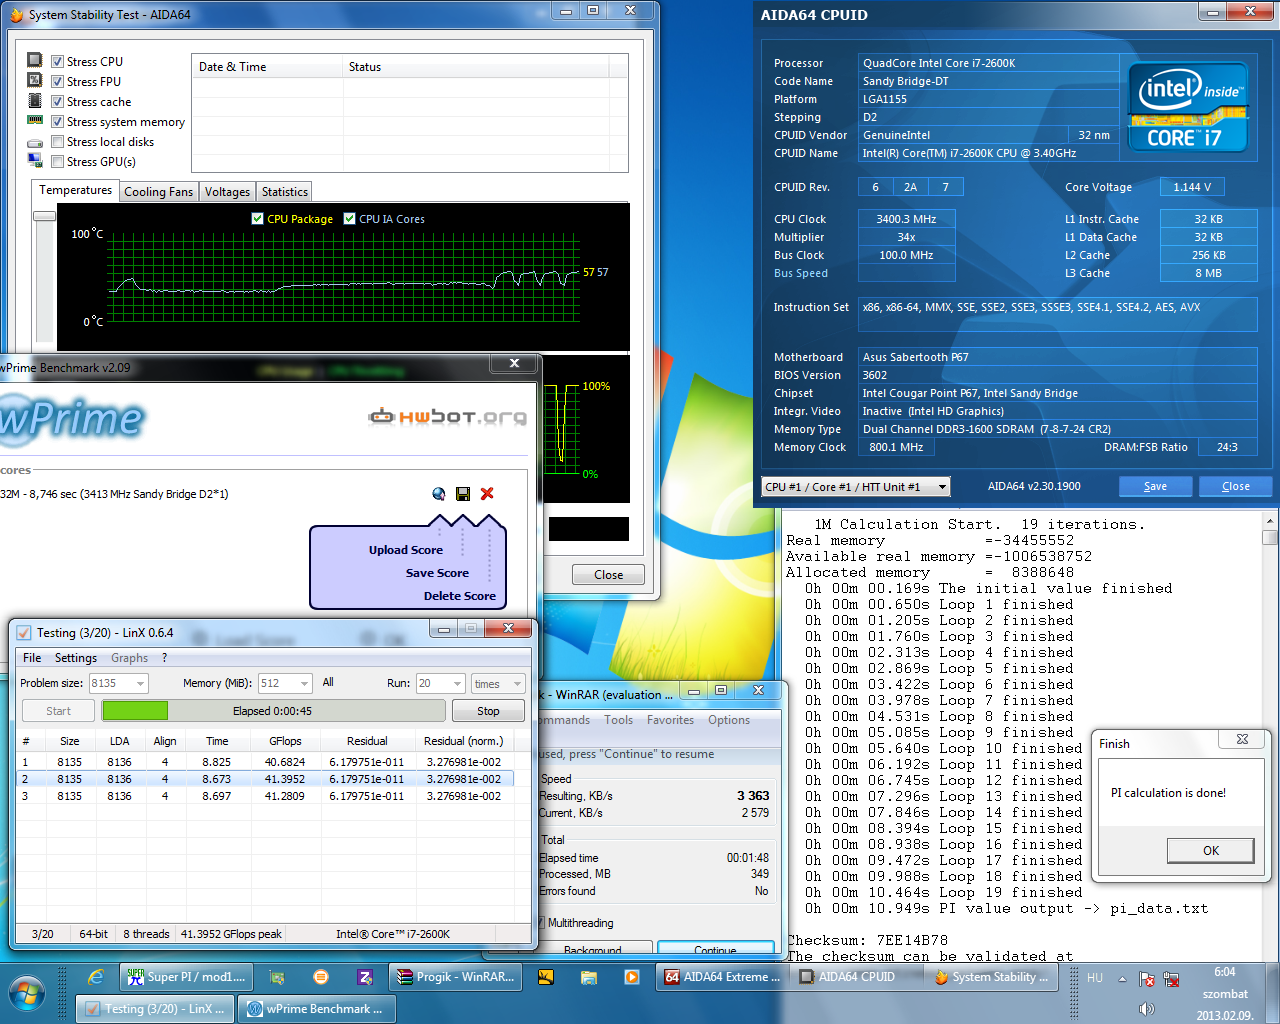Click the wPrime save score floppy icon
The image size is (1280, 1024).
pos(463,494)
